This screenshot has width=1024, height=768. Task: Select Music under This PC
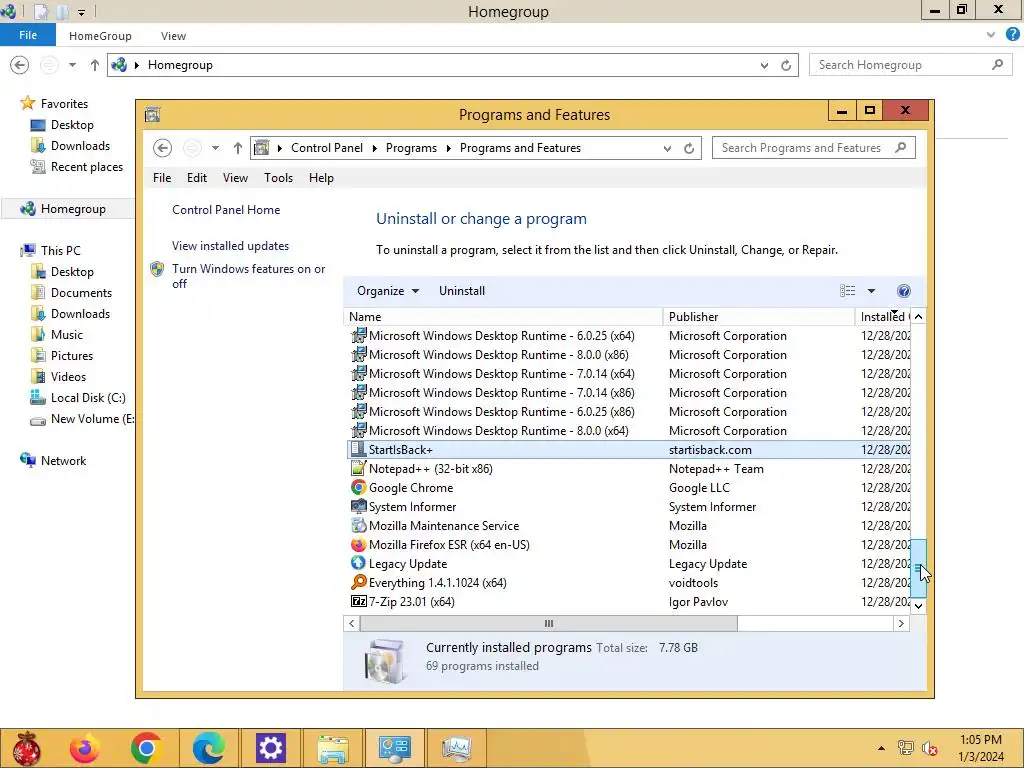pyautogui.click(x=67, y=334)
